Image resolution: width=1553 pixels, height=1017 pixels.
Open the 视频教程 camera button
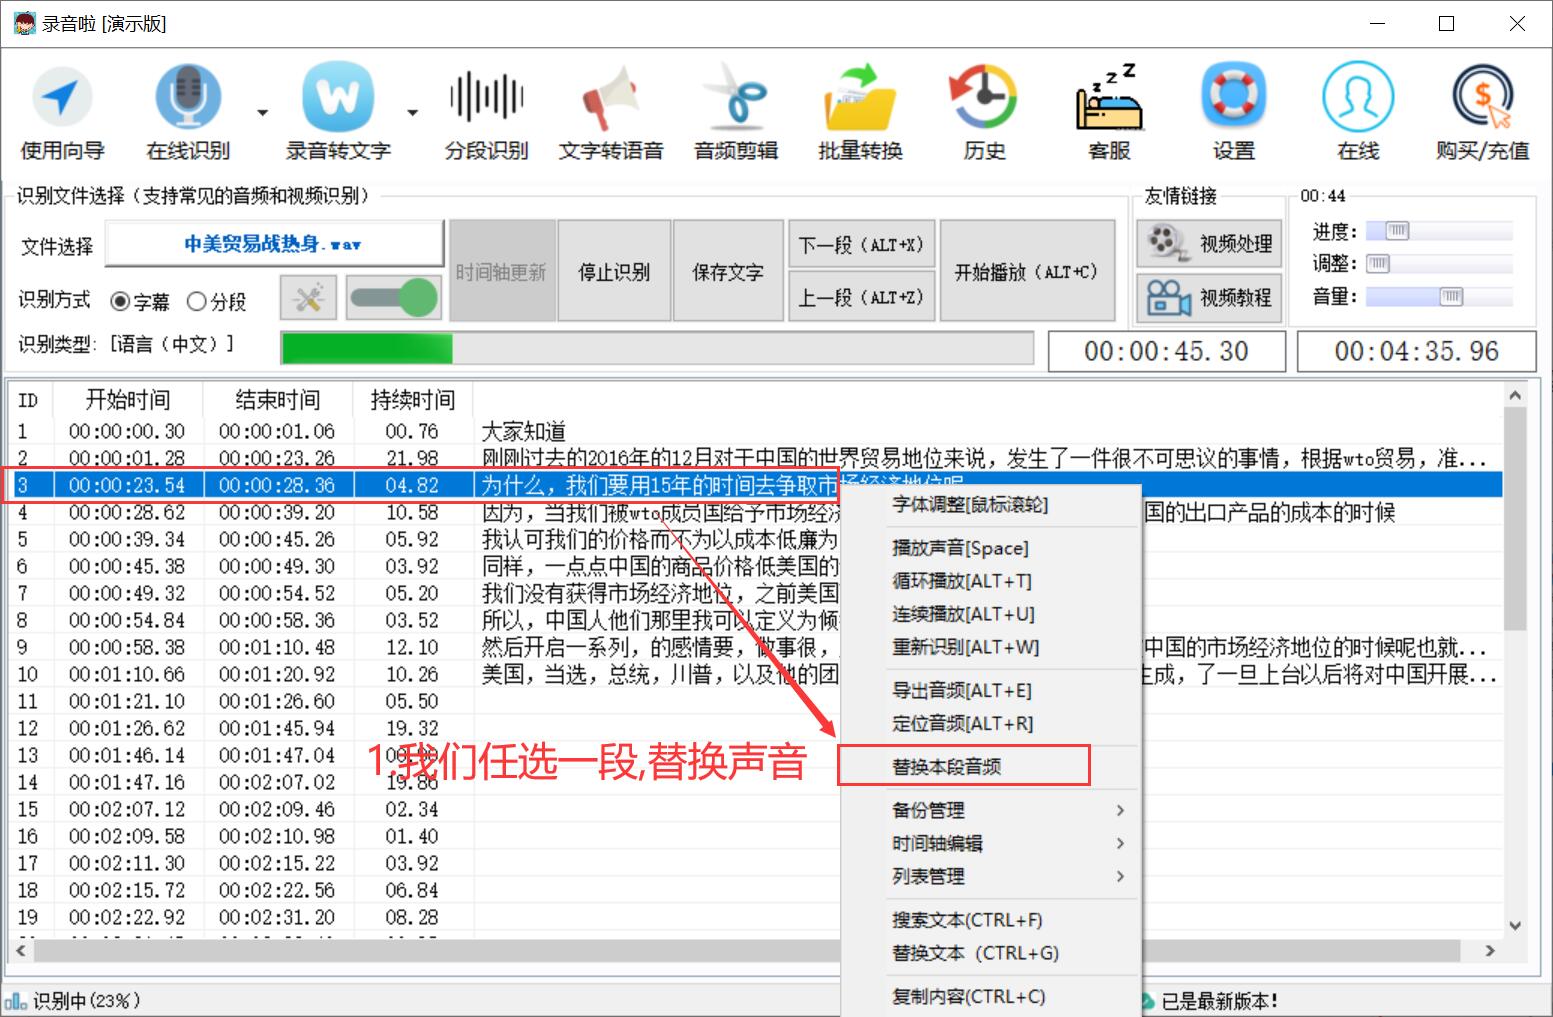(1210, 297)
